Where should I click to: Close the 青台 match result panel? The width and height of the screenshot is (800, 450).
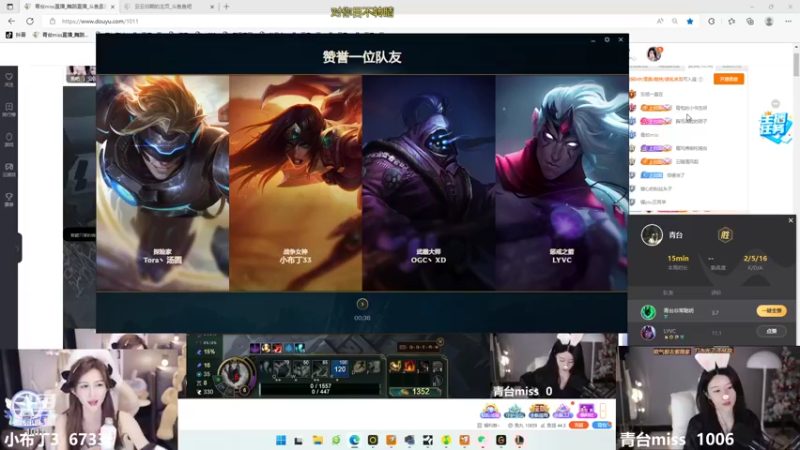click(791, 220)
